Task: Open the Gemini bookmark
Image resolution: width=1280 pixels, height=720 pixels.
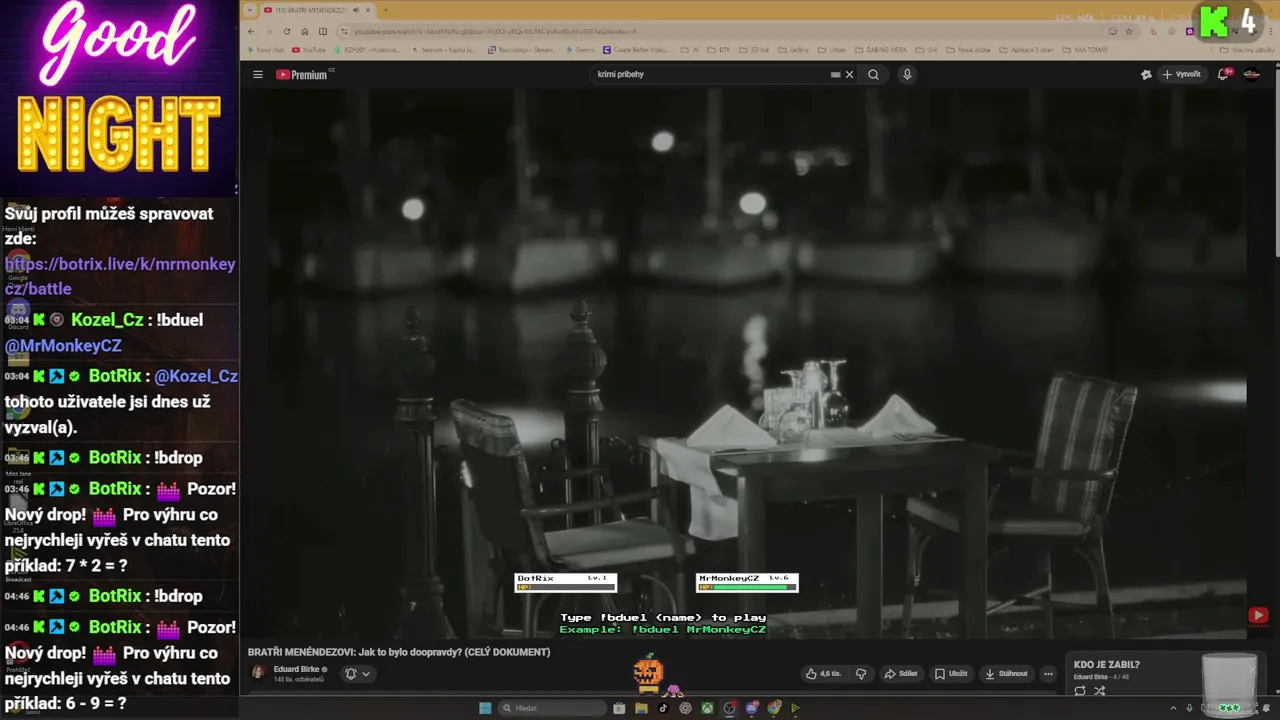Action: coord(581,50)
